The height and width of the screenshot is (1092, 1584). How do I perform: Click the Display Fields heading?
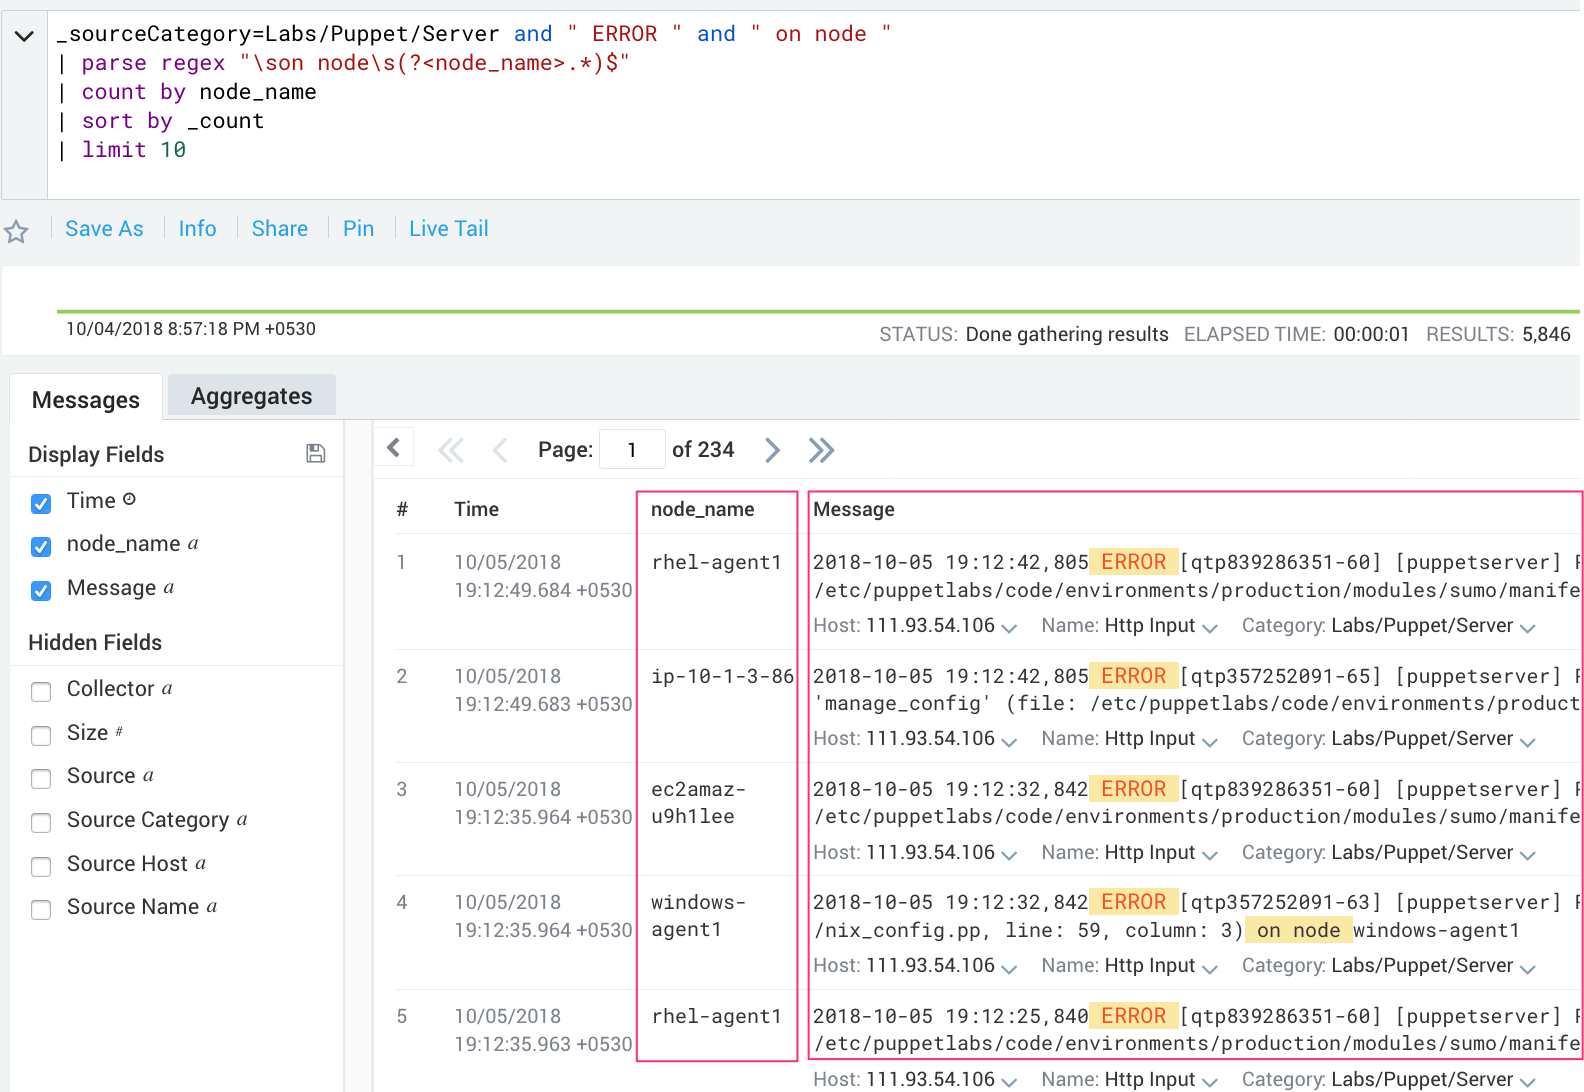(x=96, y=455)
